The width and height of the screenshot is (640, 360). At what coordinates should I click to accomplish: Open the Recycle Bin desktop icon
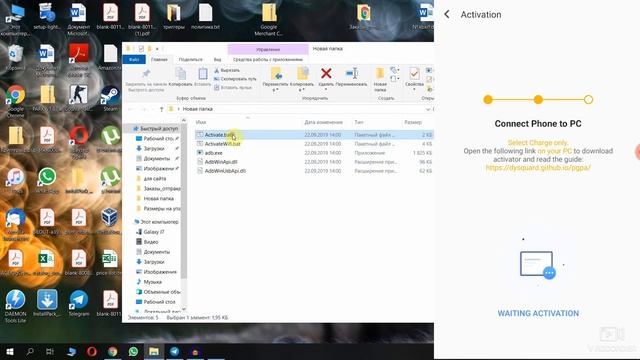tap(16, 58)
